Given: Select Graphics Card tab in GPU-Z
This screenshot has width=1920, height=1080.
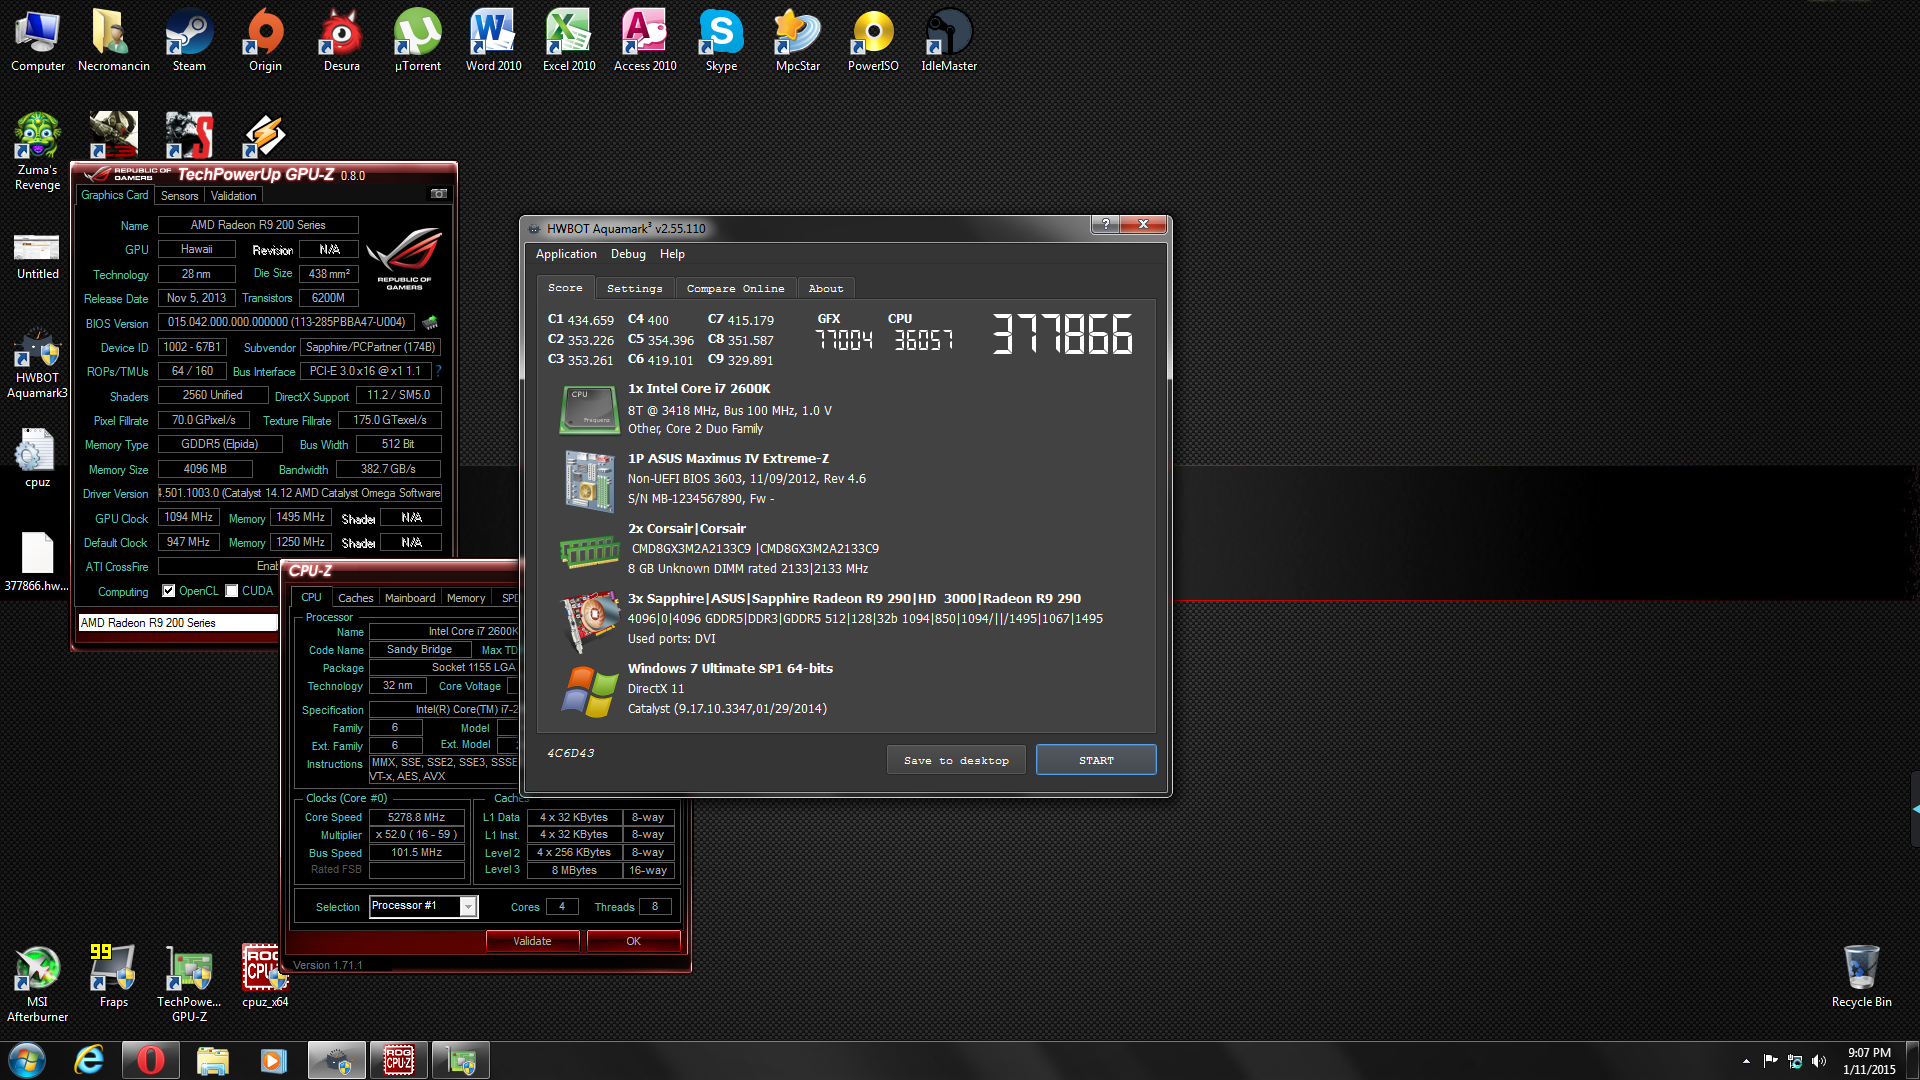Looking at the screenshot, I should (115, 195).
